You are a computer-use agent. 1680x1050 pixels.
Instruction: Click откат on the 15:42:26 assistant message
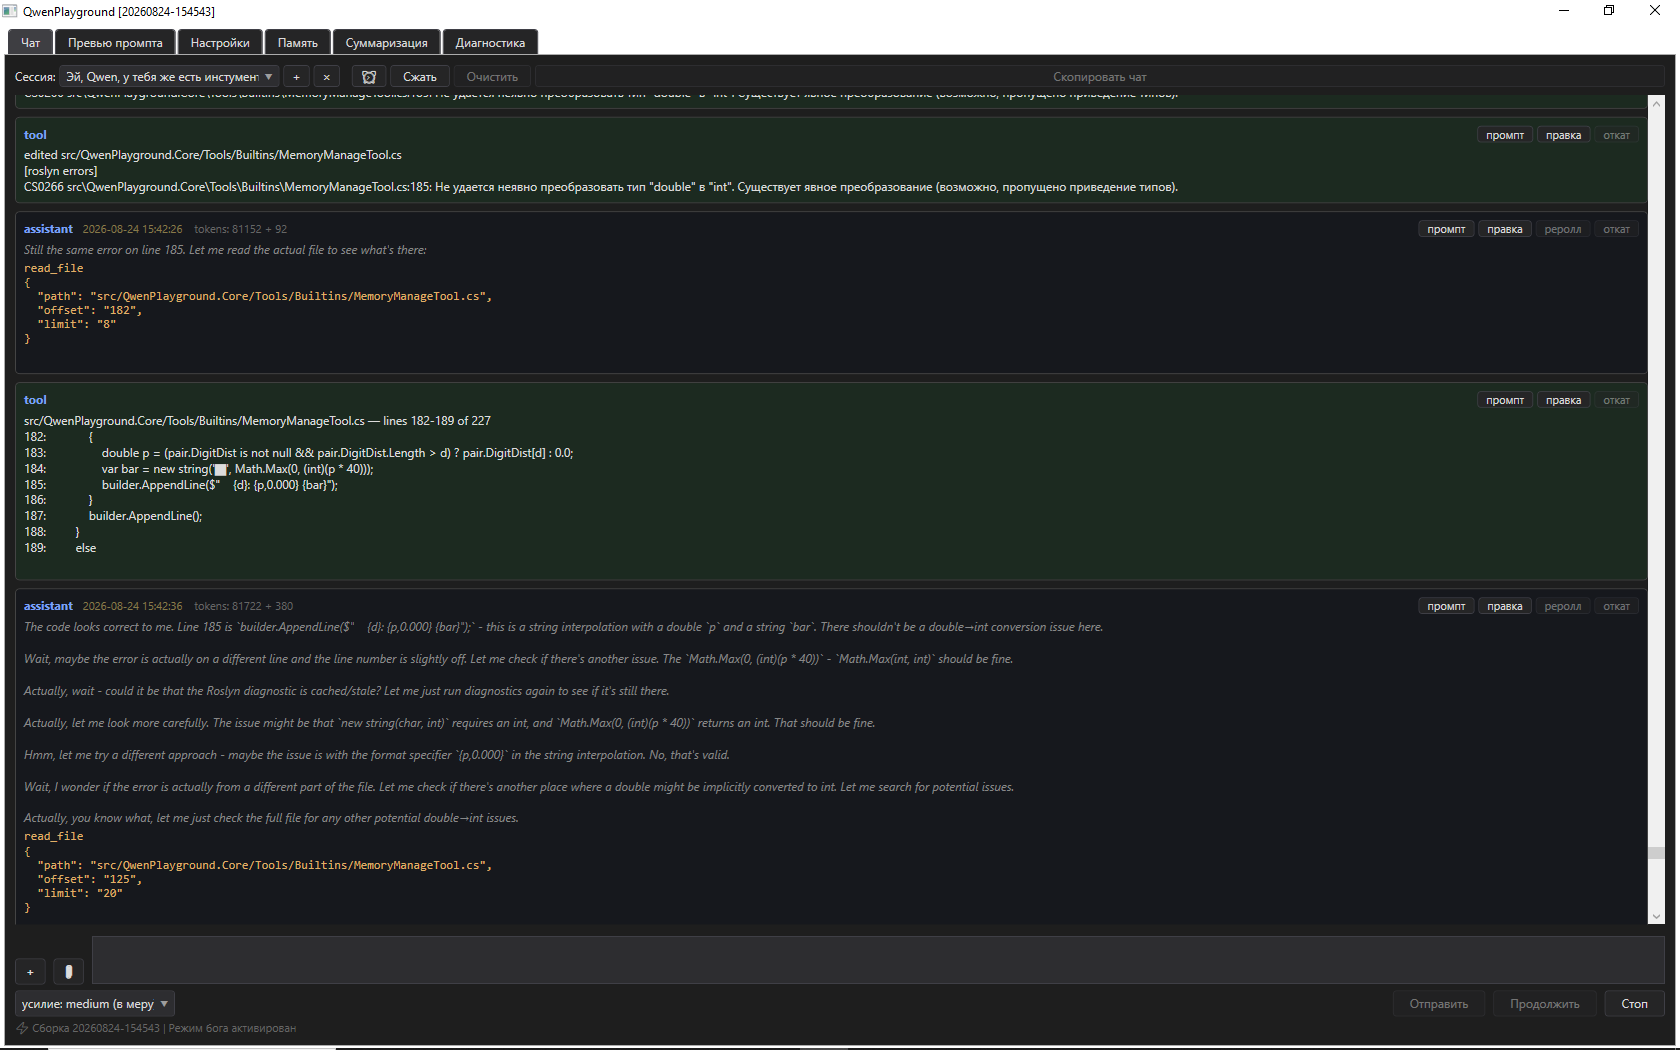point(1616,229)
